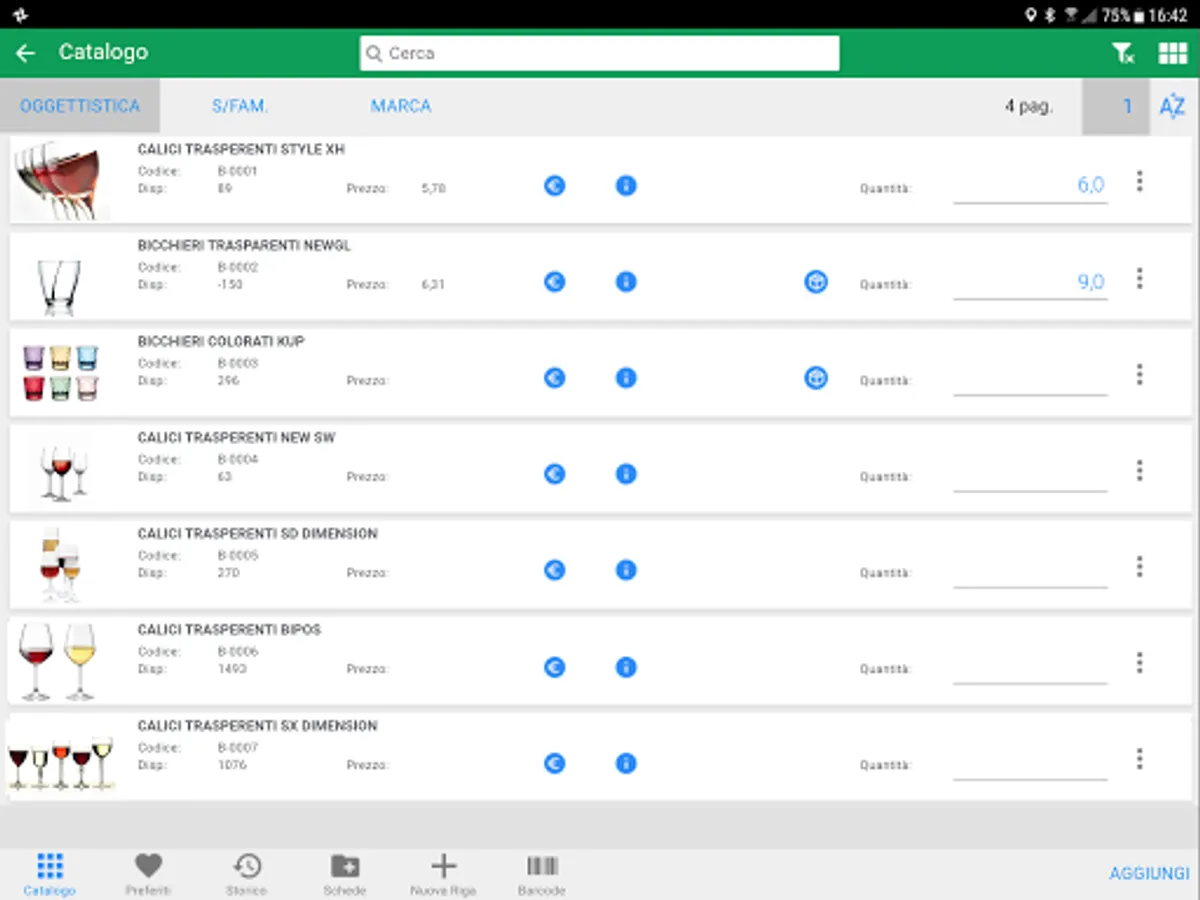This screenshot has height=900, width=1200.
Task: Tap quantity field for CALICI TRASPERENTI SD DIMENSION
Action: 1030,570
